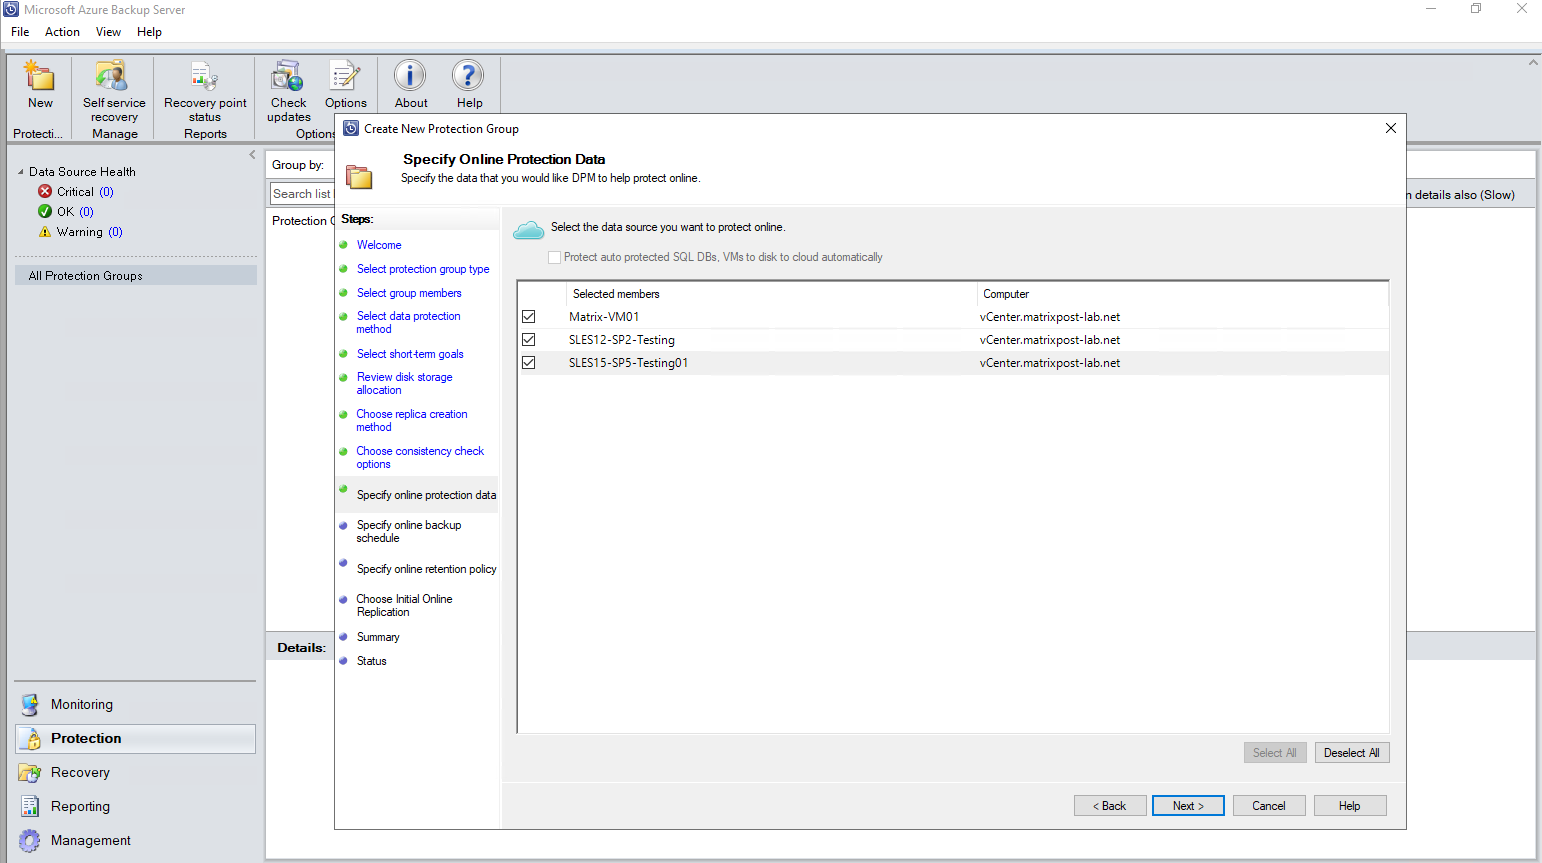Click the Management gear icon
The height and width of the screenshot is (863, 1542).
point(30,840)
